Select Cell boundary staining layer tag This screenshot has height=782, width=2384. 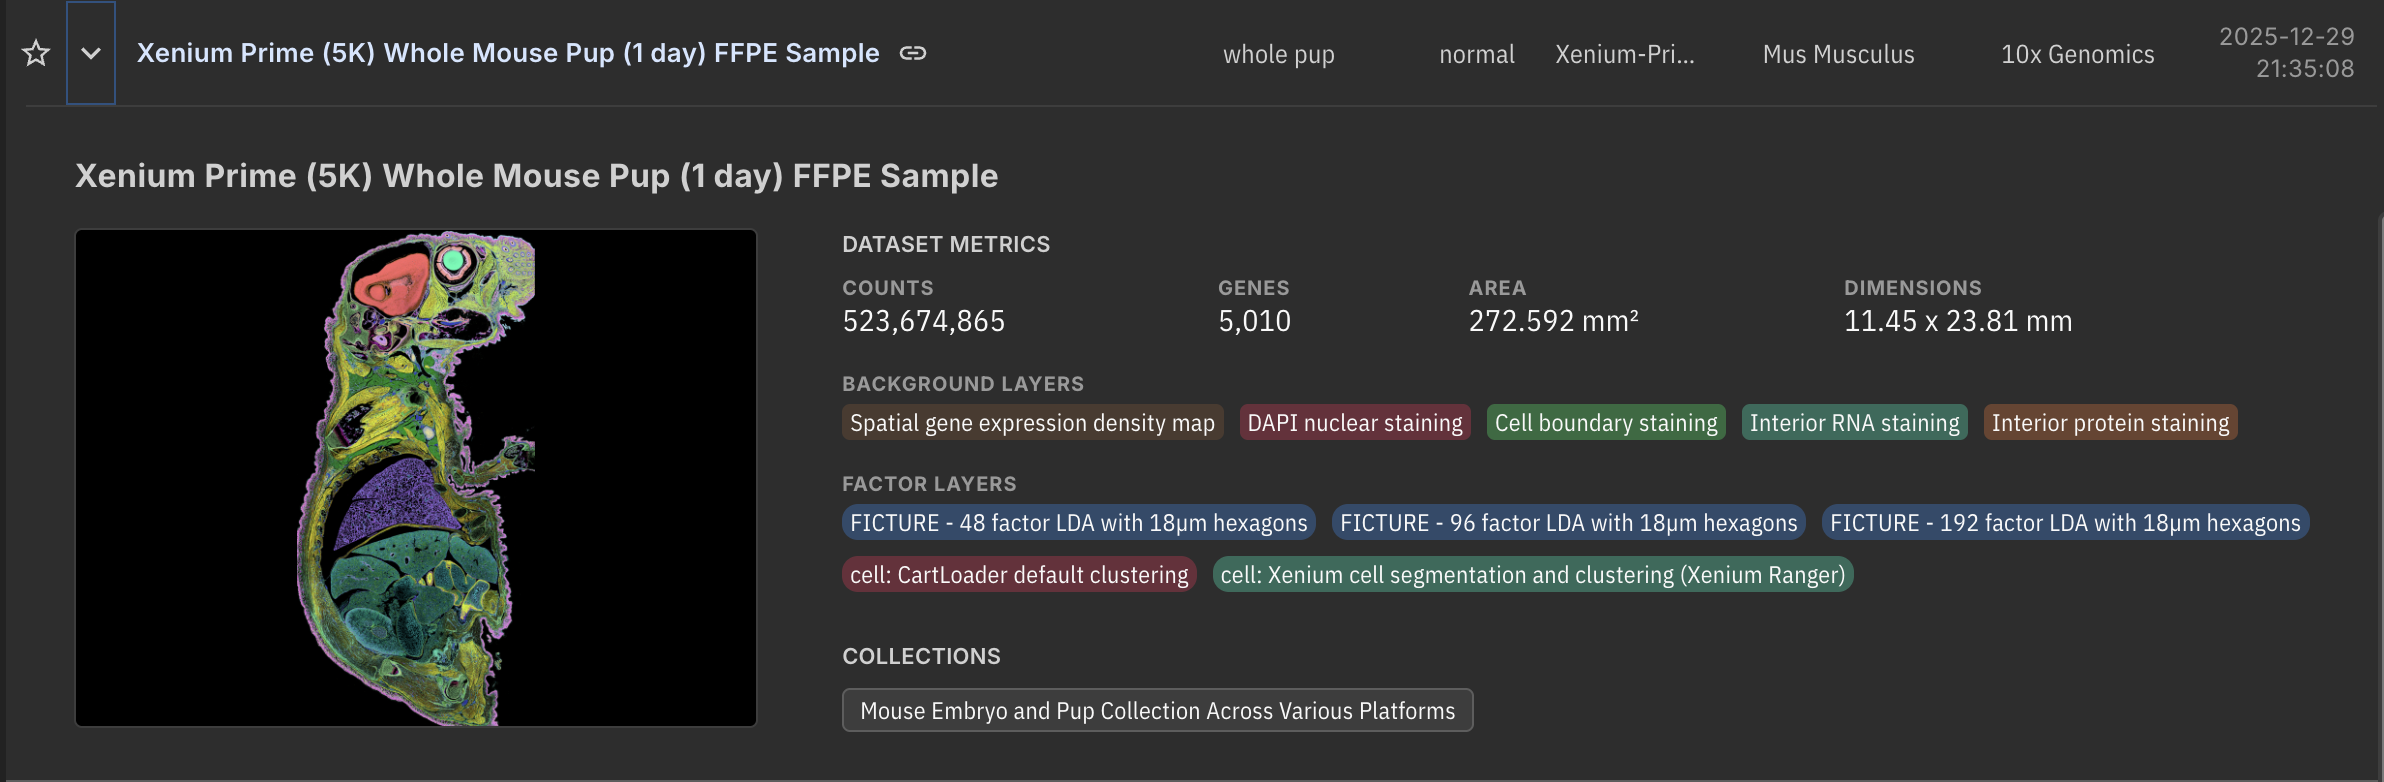(x=1606, y=423)
